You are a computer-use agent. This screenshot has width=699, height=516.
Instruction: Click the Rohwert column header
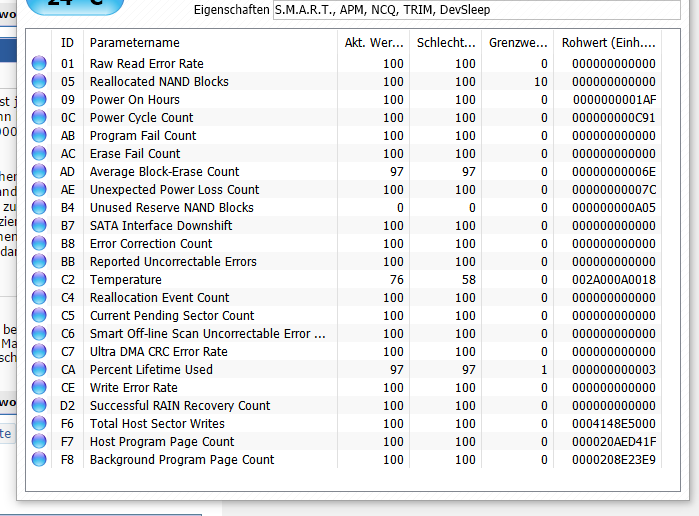(608, 43)
